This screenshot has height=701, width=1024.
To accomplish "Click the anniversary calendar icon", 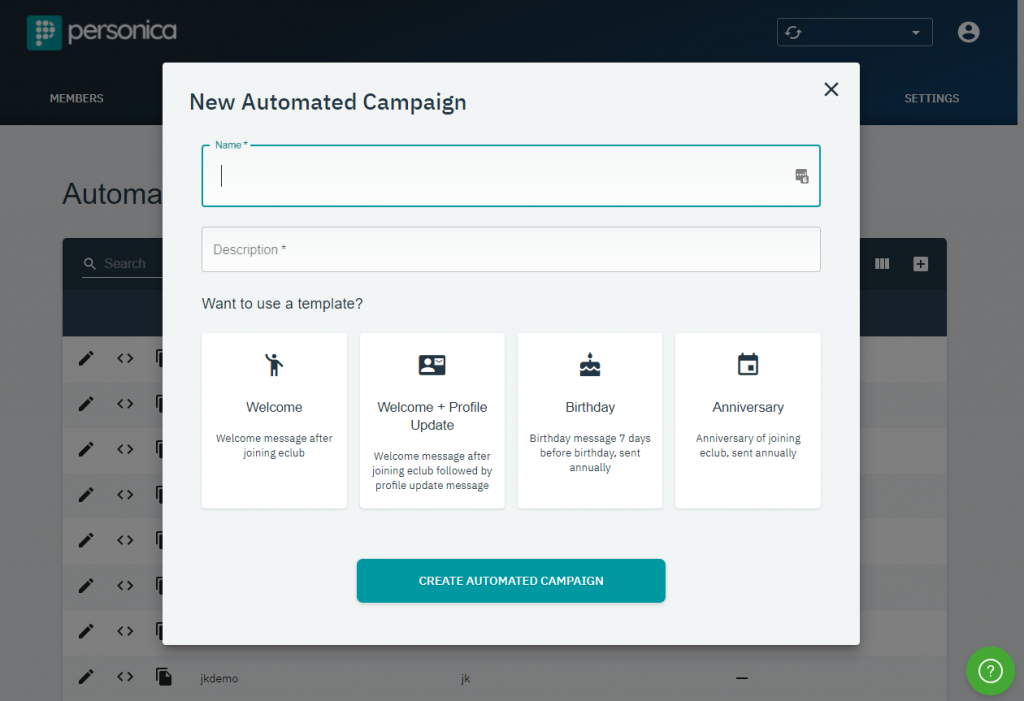I will click(748, 365).
